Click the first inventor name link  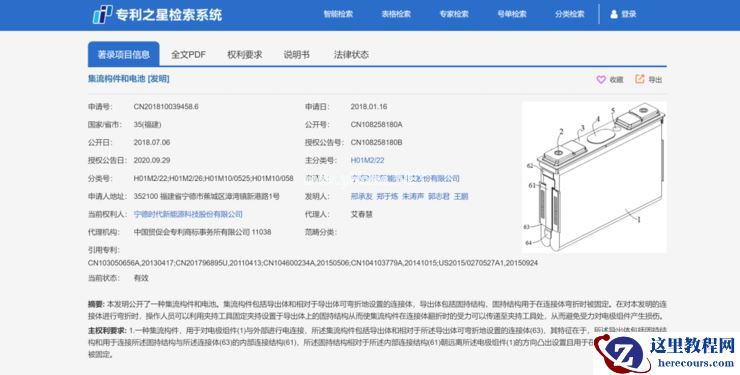coord(362,196)
